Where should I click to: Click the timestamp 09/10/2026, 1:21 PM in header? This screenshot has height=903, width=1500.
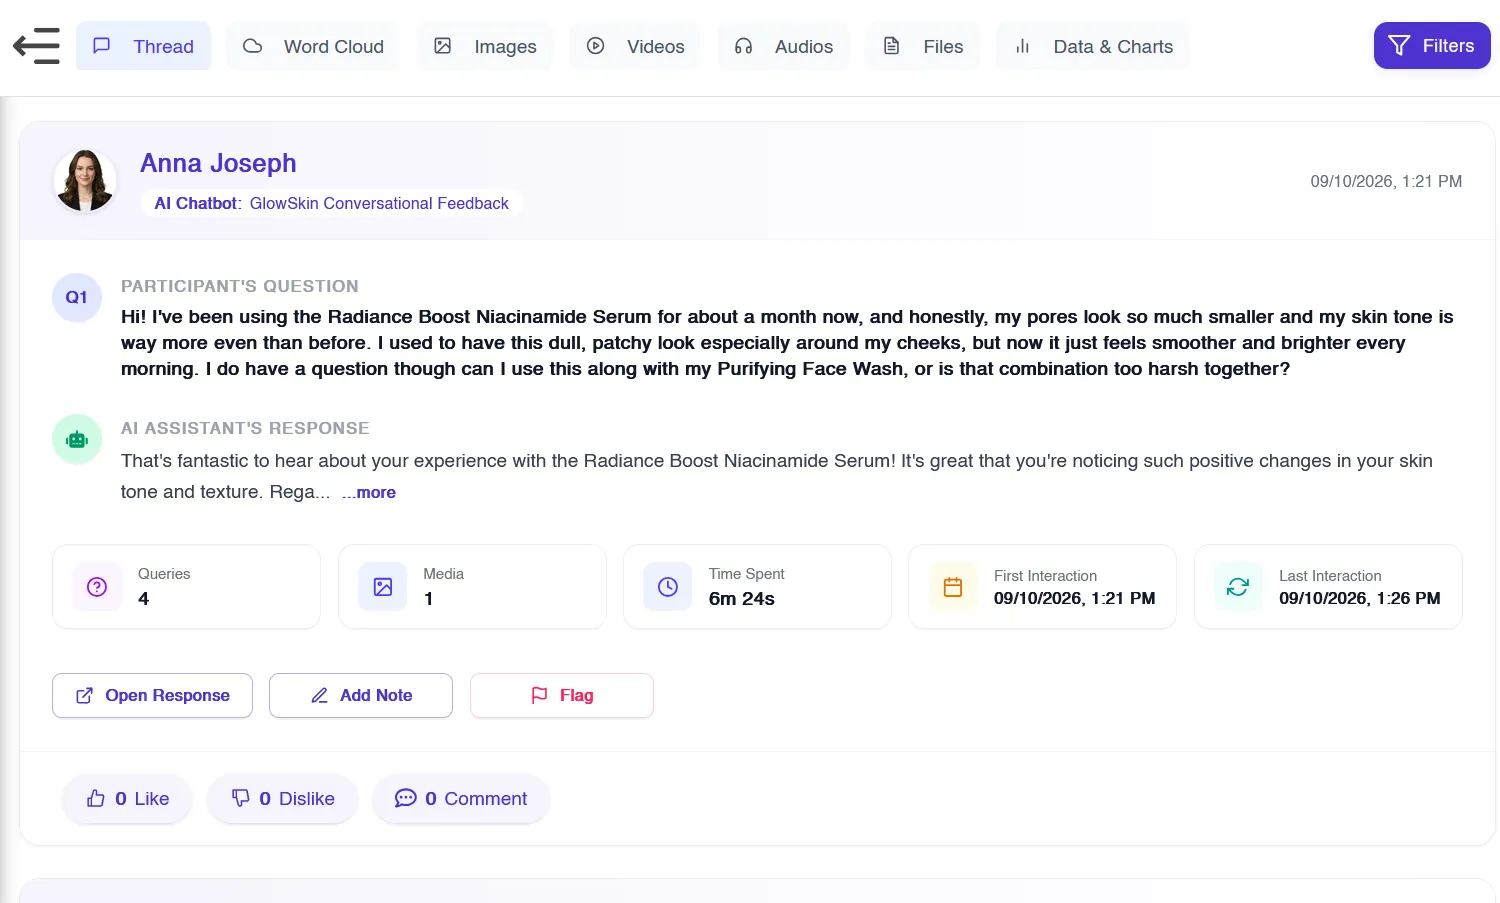1386,181
